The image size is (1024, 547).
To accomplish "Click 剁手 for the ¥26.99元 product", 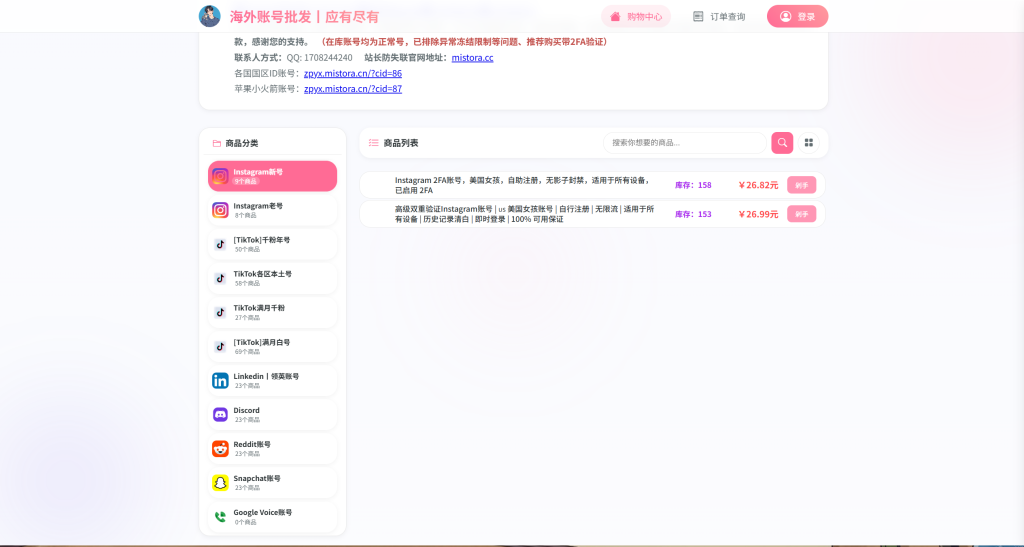I will tap(801, 214).
